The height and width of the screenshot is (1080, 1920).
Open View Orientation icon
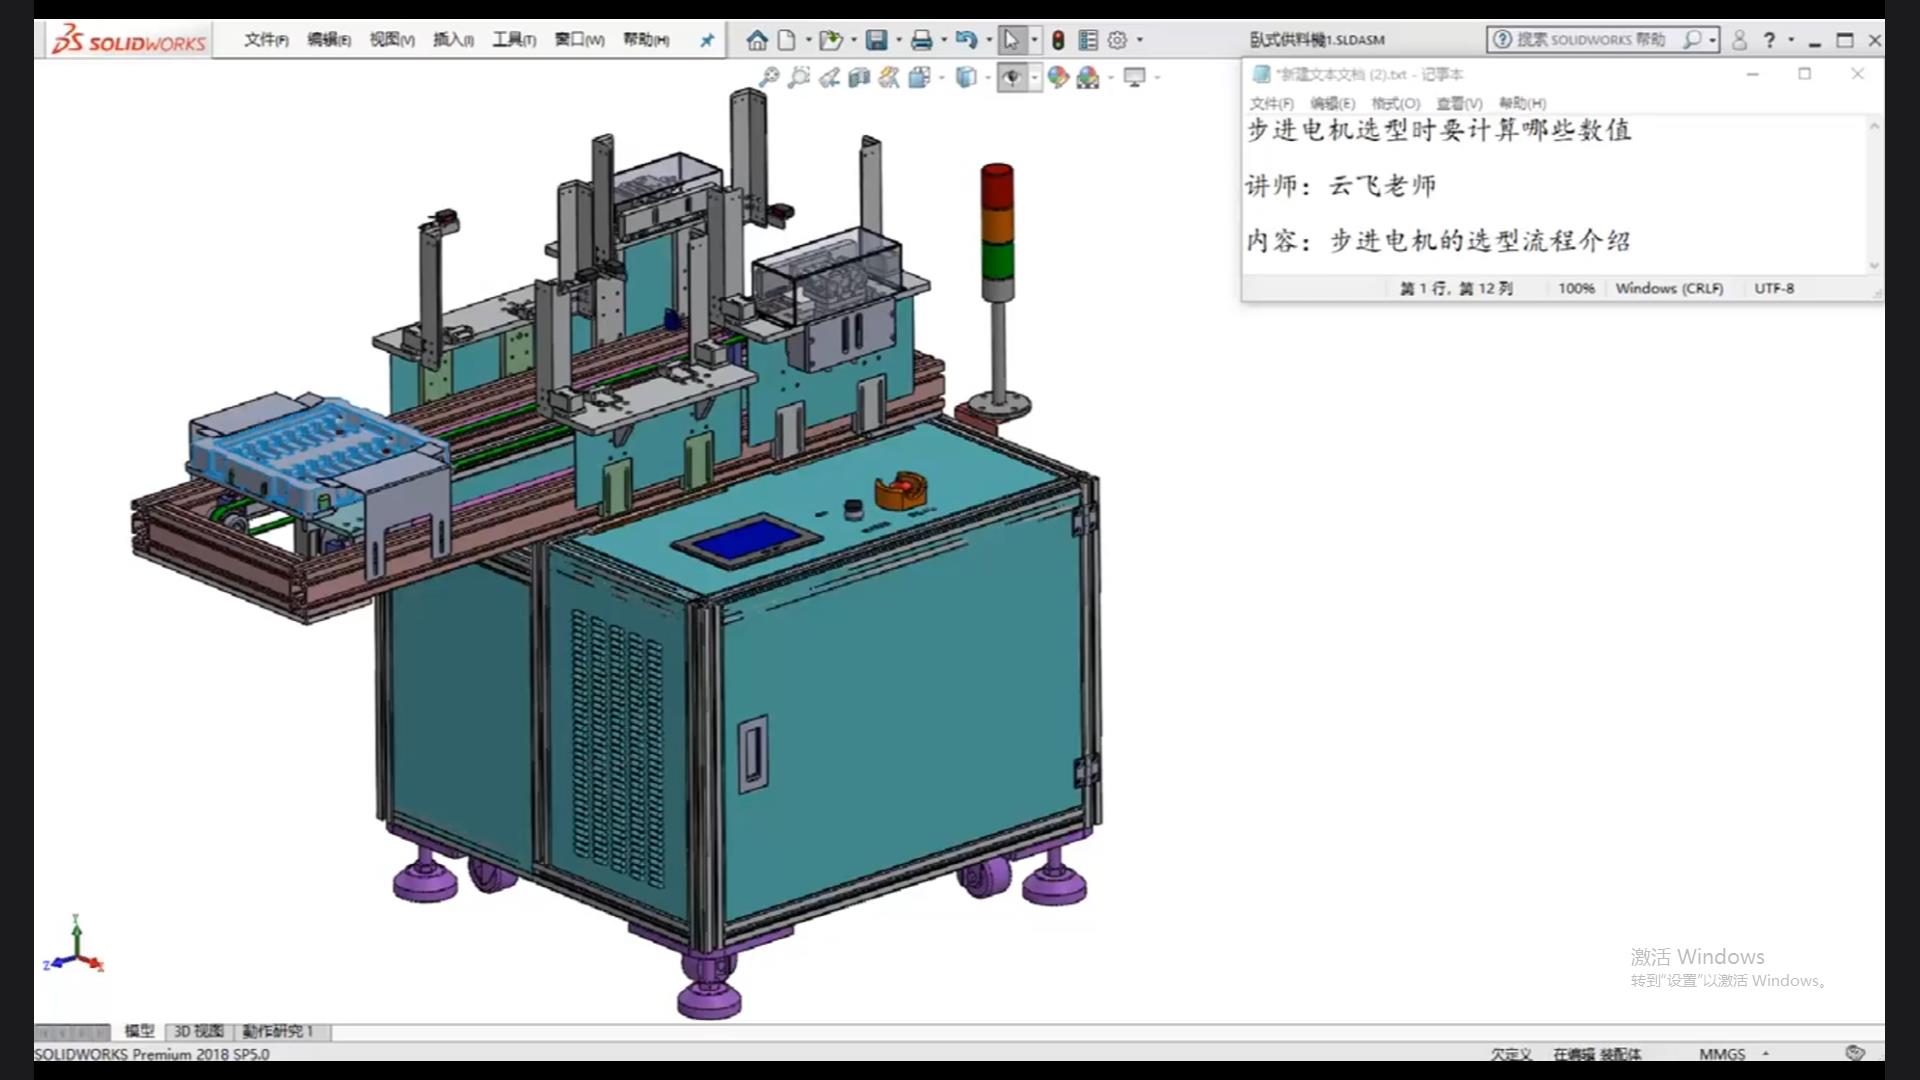(x=920, y=77)
